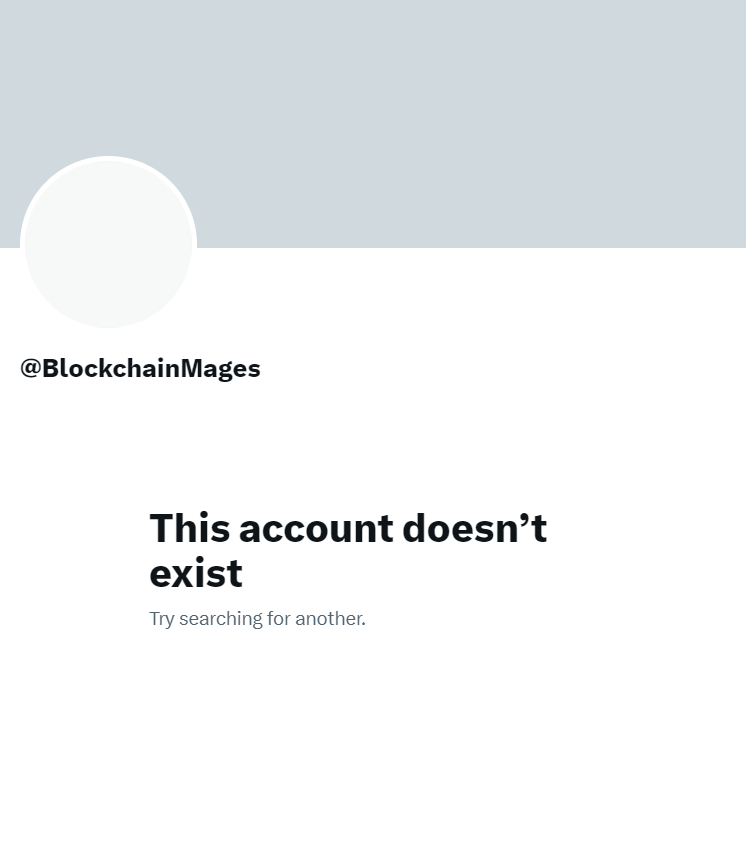Click the word "Try" in the subtext
The image size is (746, 862).
[162, 620]
